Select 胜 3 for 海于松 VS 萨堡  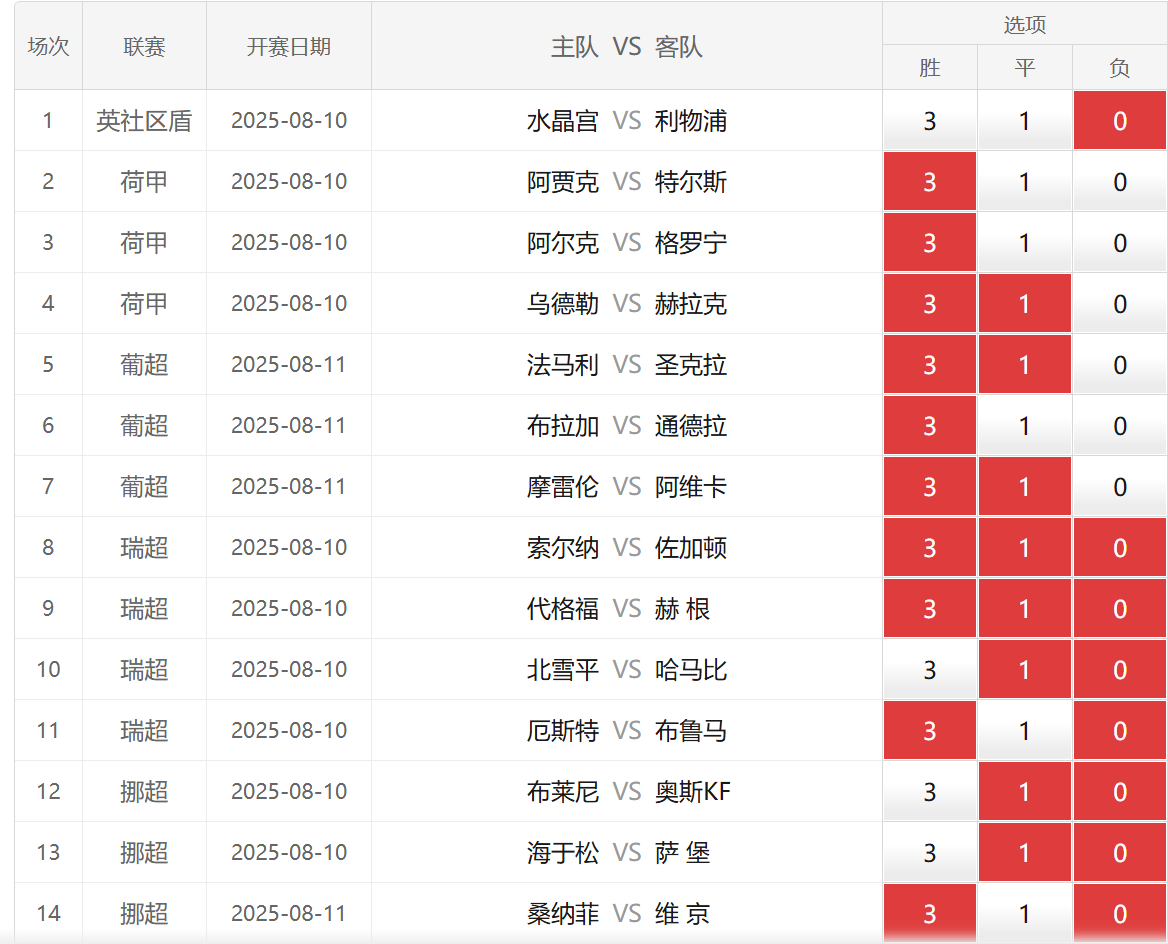[x=930, y=853]
